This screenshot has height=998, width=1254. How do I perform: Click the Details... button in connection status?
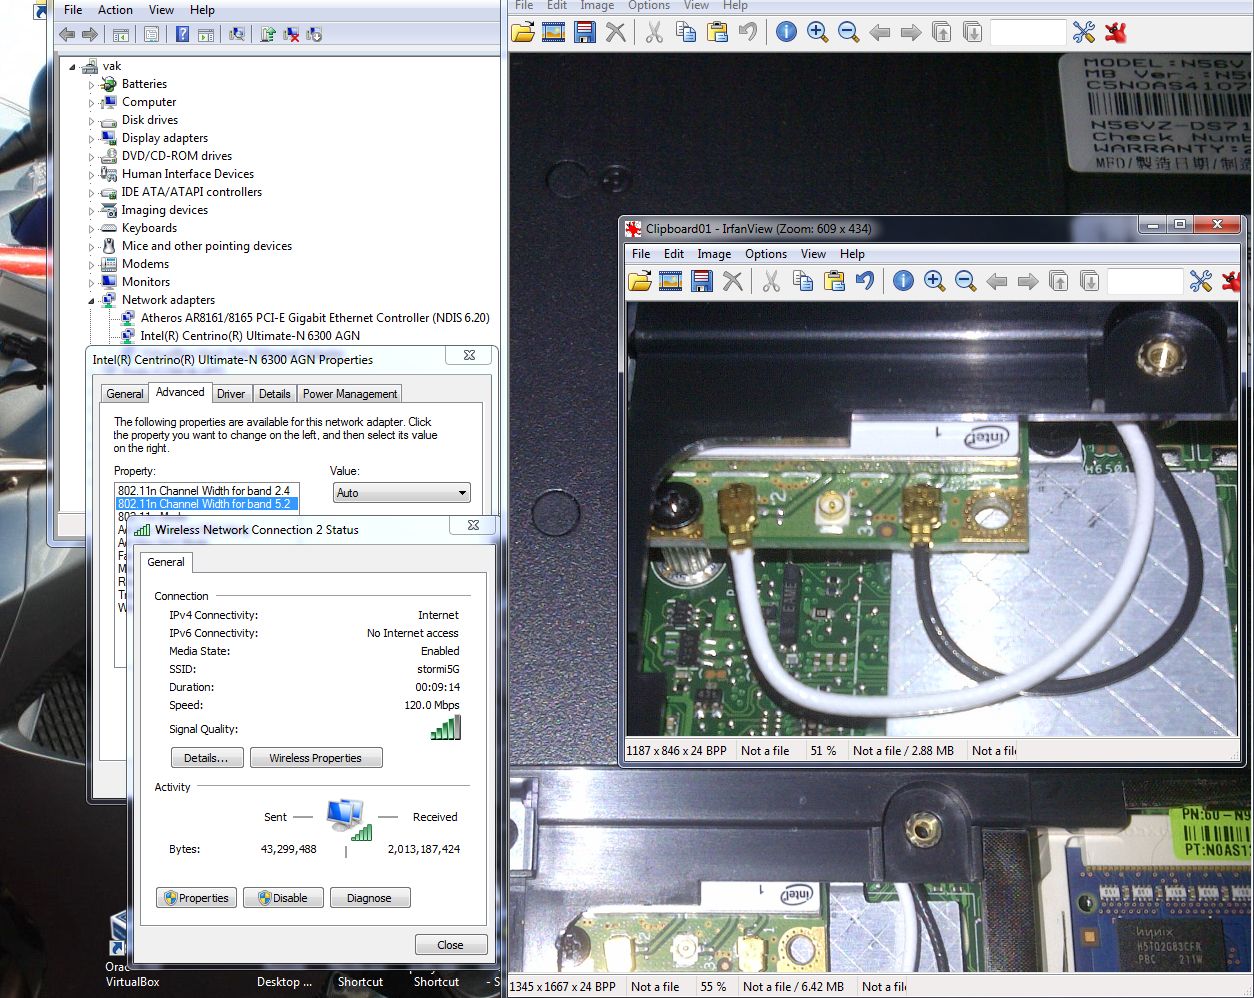click(206, 758)
